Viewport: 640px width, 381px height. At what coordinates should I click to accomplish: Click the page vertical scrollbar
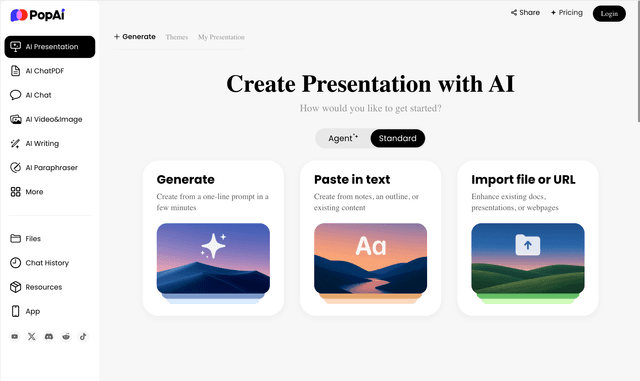point(638,61)
